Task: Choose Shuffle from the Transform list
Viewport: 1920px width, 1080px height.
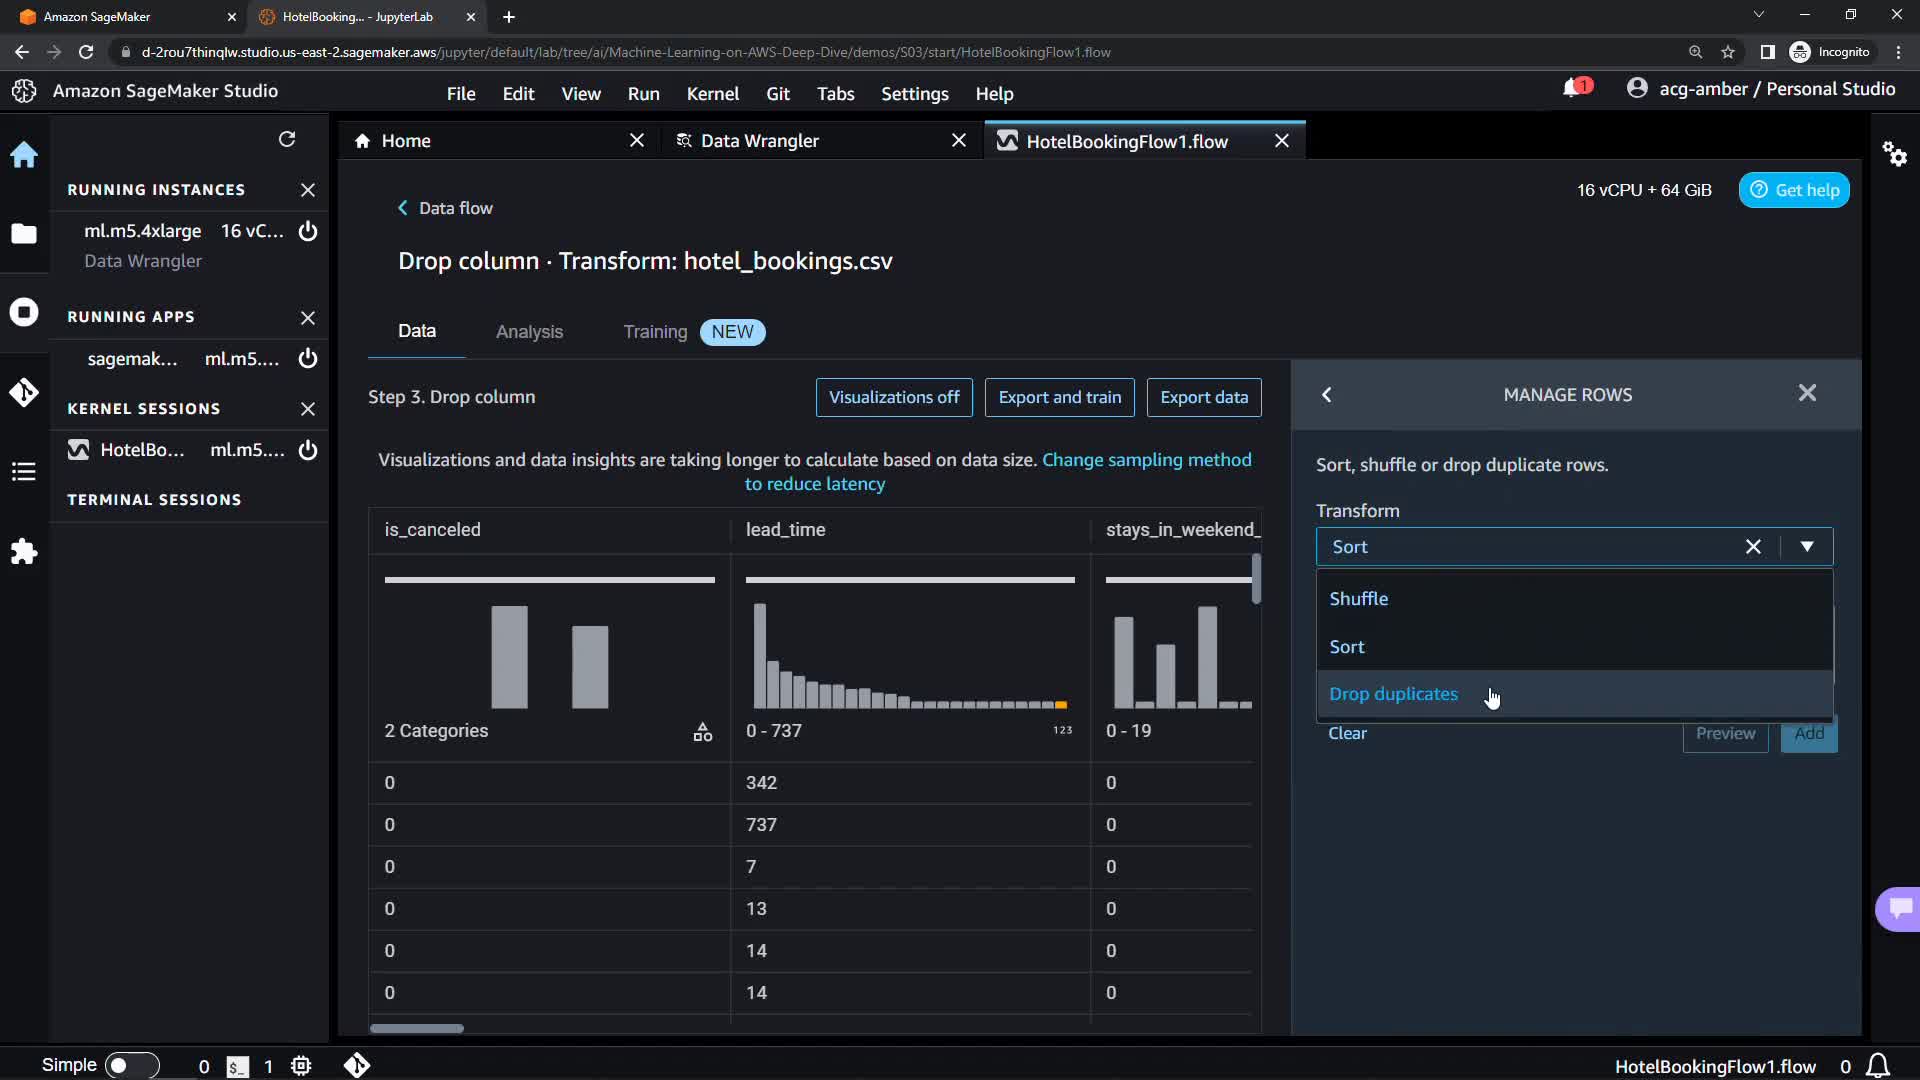Action: coord(1358,599)
